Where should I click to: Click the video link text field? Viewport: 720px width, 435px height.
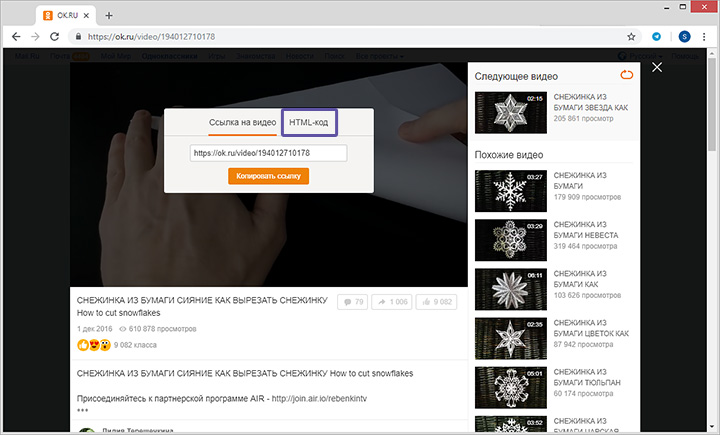[269, 153]
